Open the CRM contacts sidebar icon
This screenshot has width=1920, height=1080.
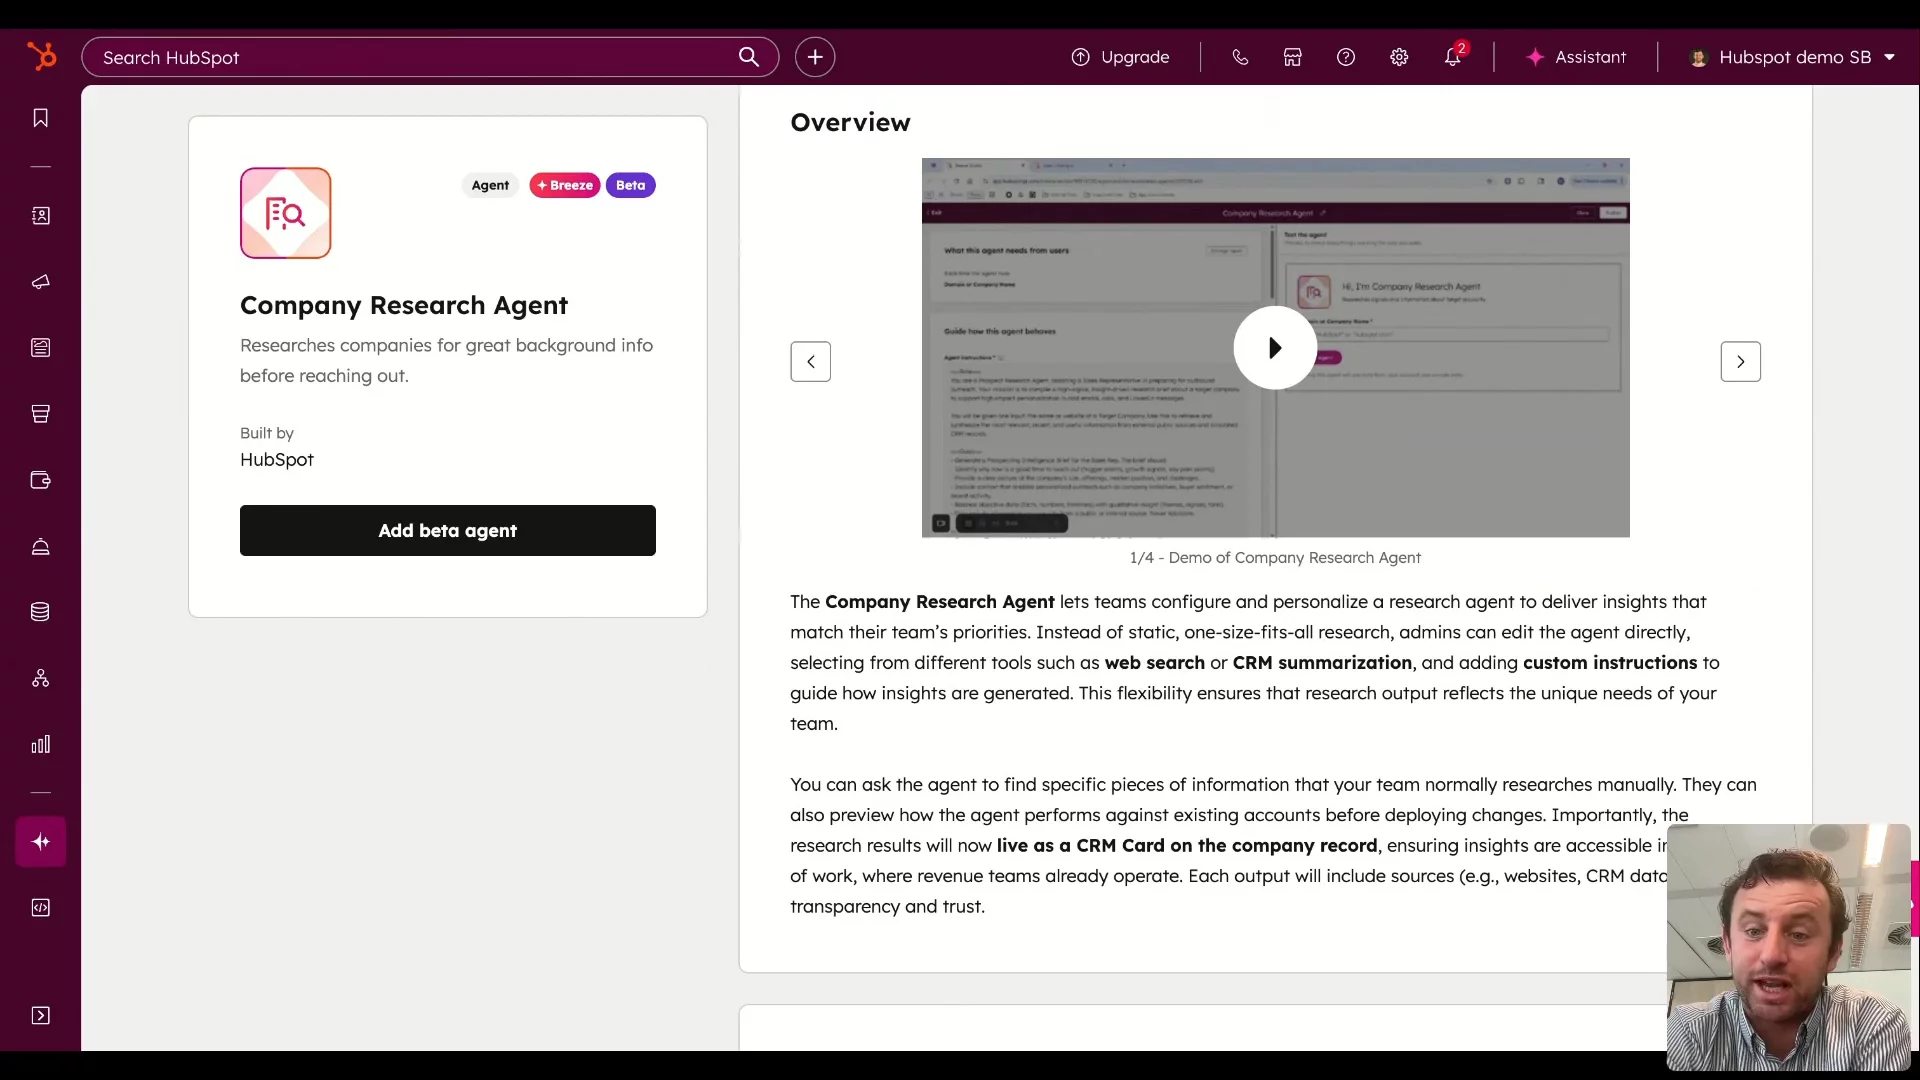pyautogui.click(x=40, y=216)
